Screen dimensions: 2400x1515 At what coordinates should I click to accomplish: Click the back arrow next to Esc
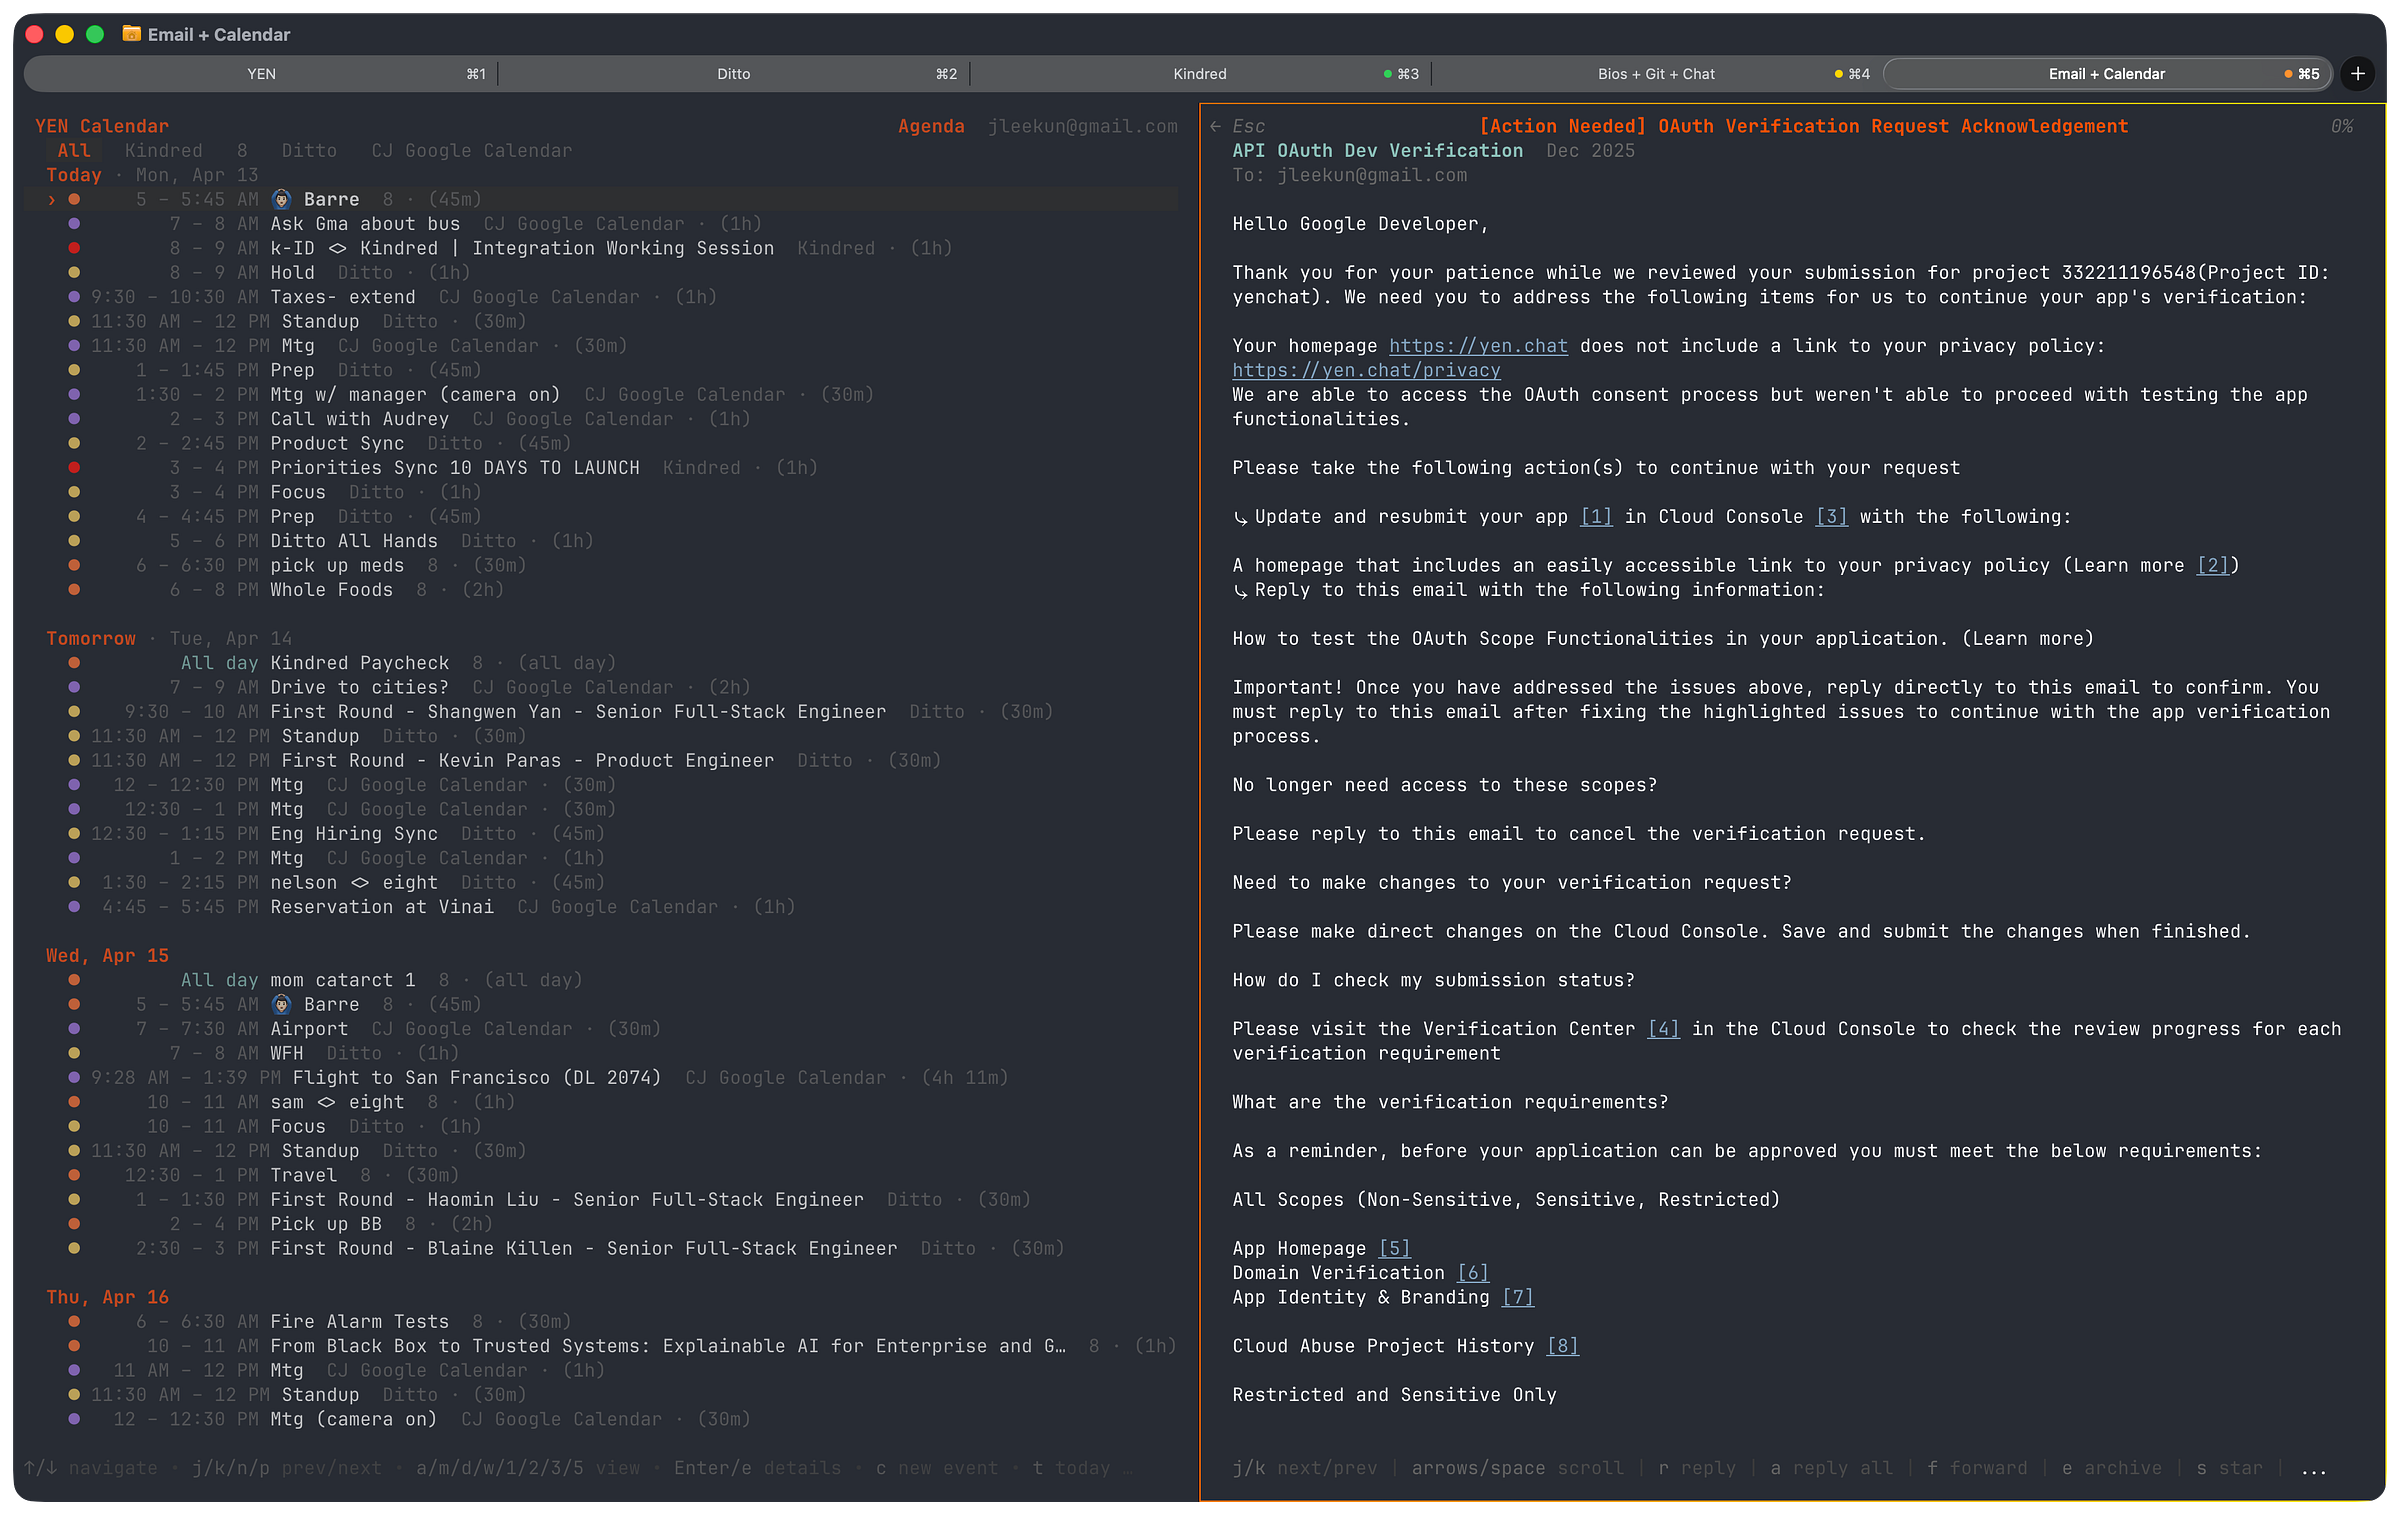(x=1215, y=126)
